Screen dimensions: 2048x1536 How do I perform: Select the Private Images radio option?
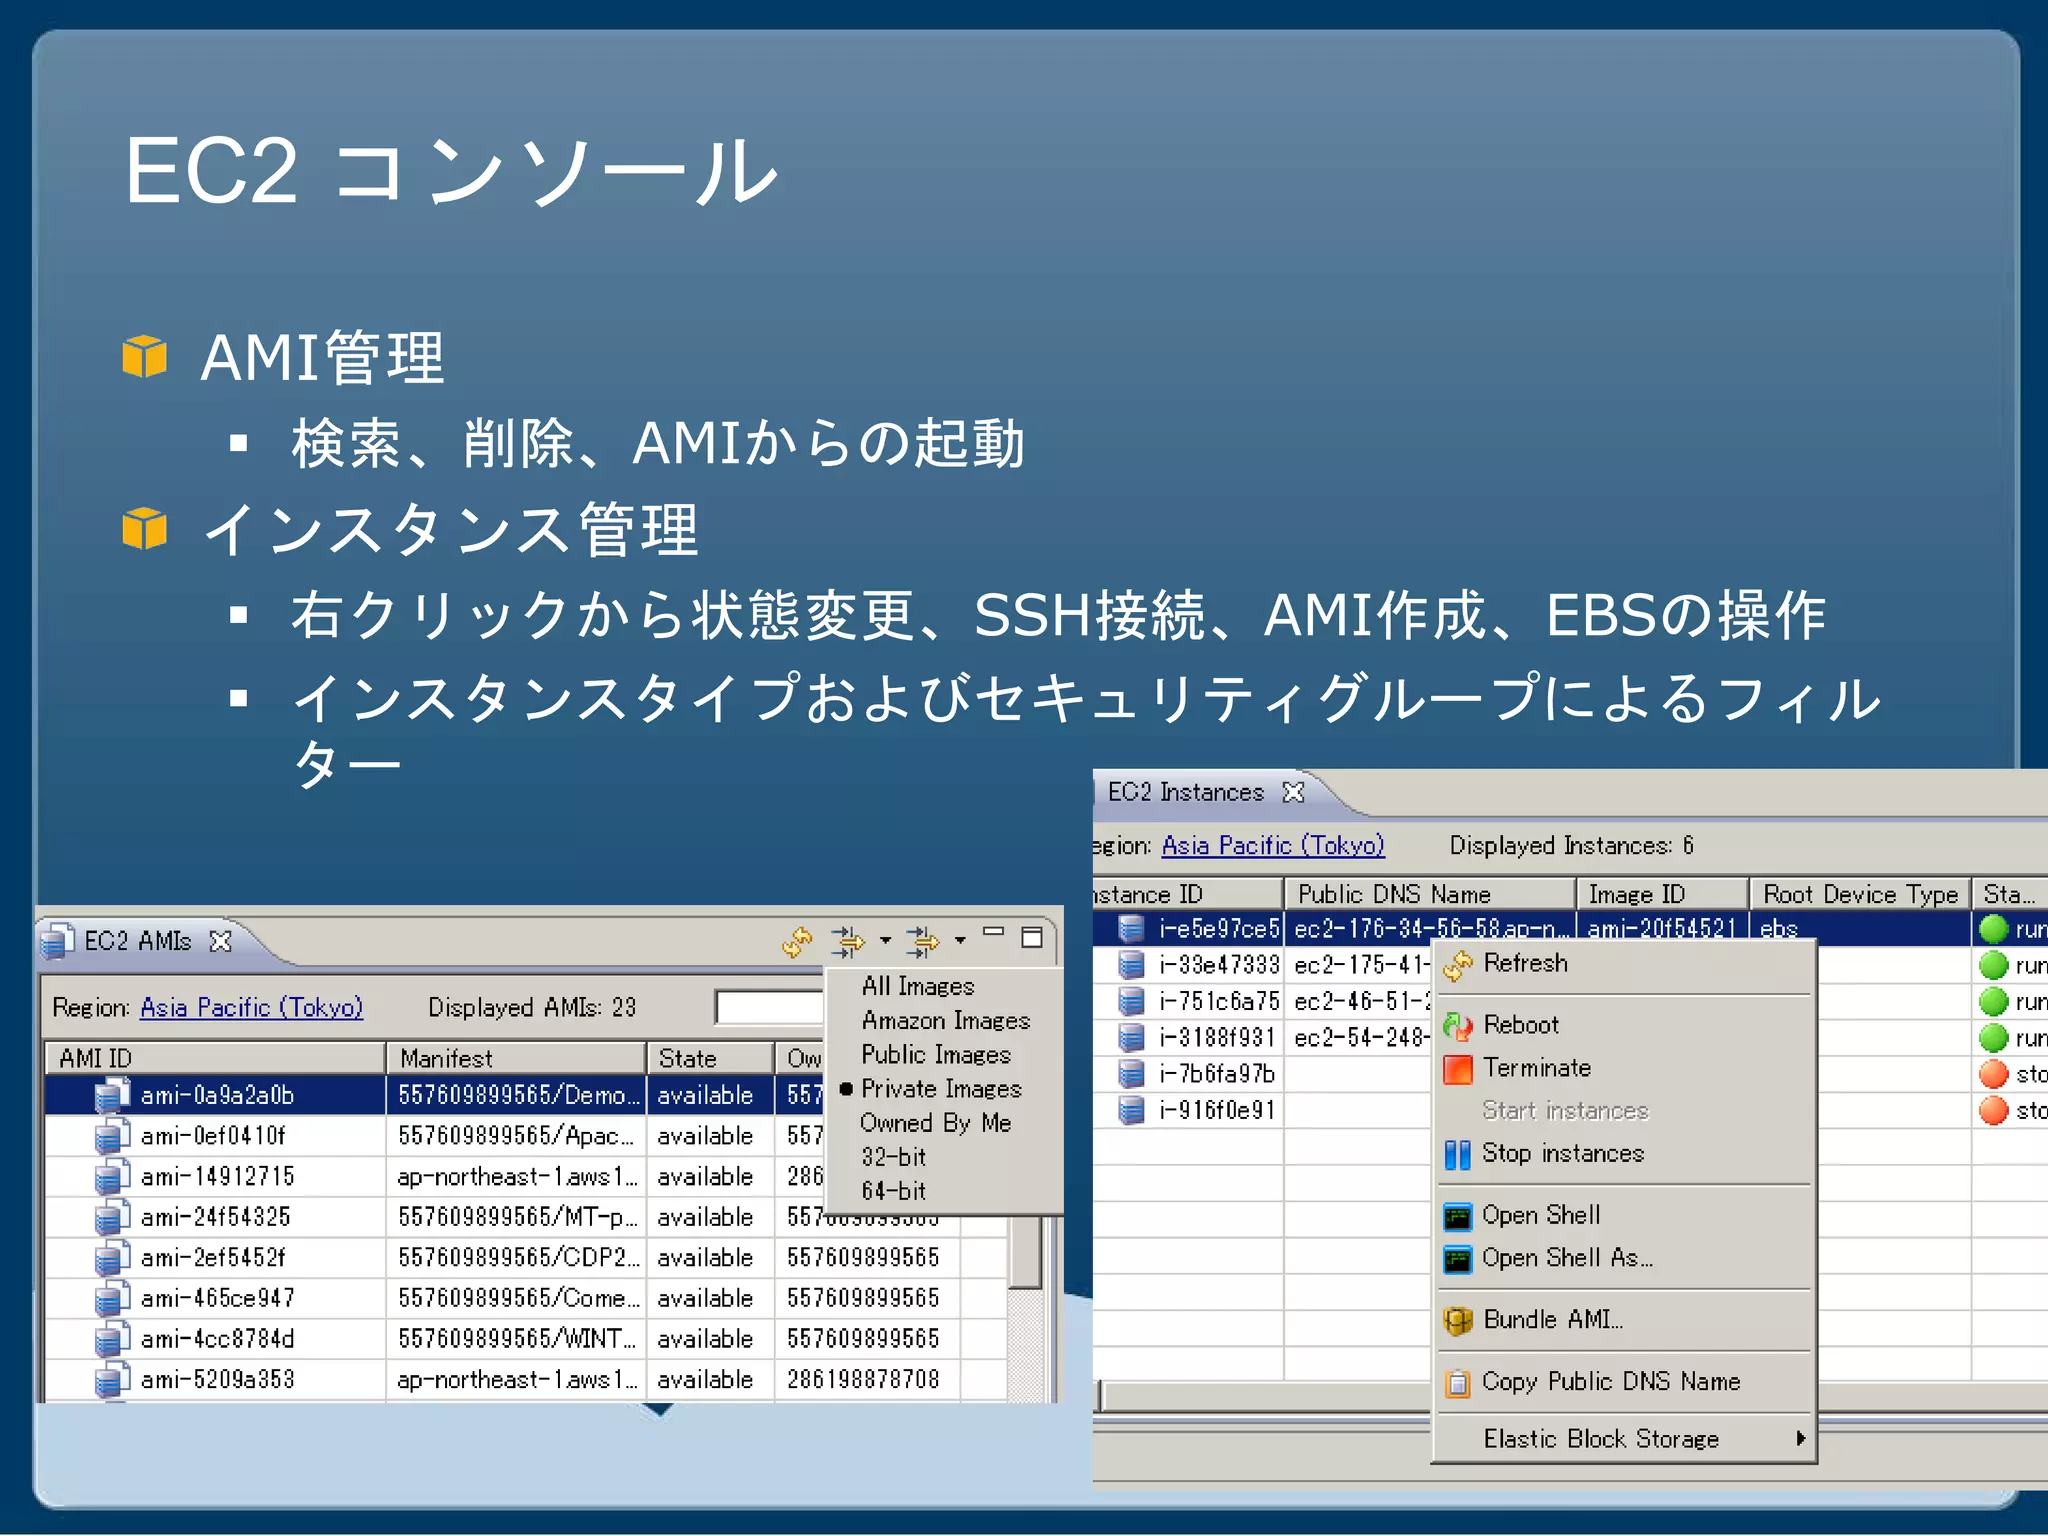tap(941, 1088)
